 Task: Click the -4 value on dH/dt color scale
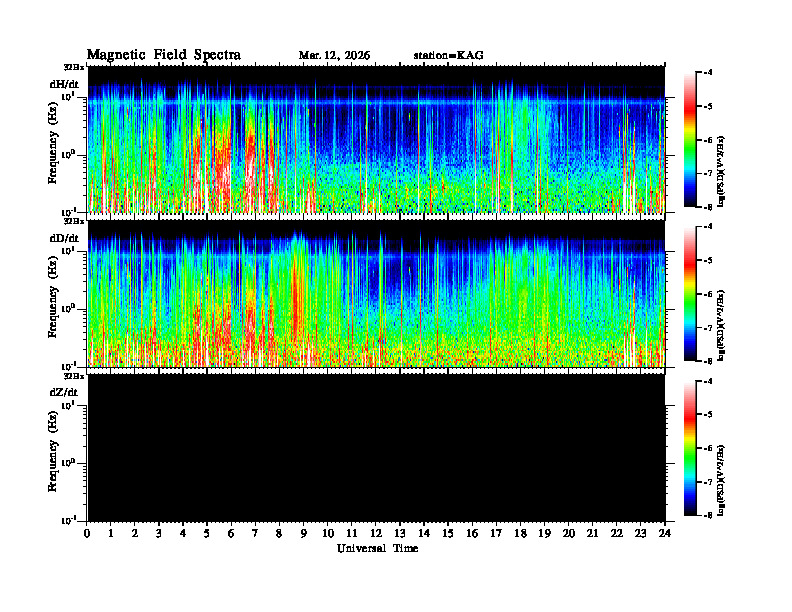pos(709,73)
